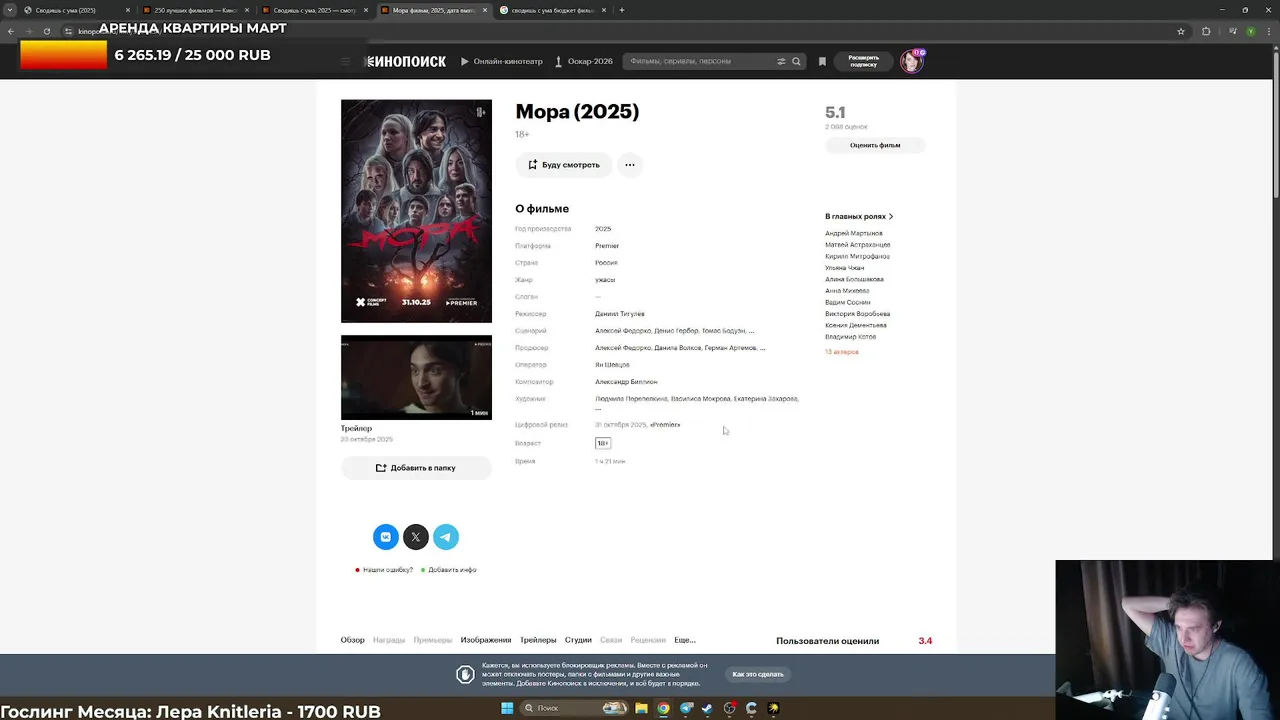Click the 18+ age rating box

(x=602, y=443)
